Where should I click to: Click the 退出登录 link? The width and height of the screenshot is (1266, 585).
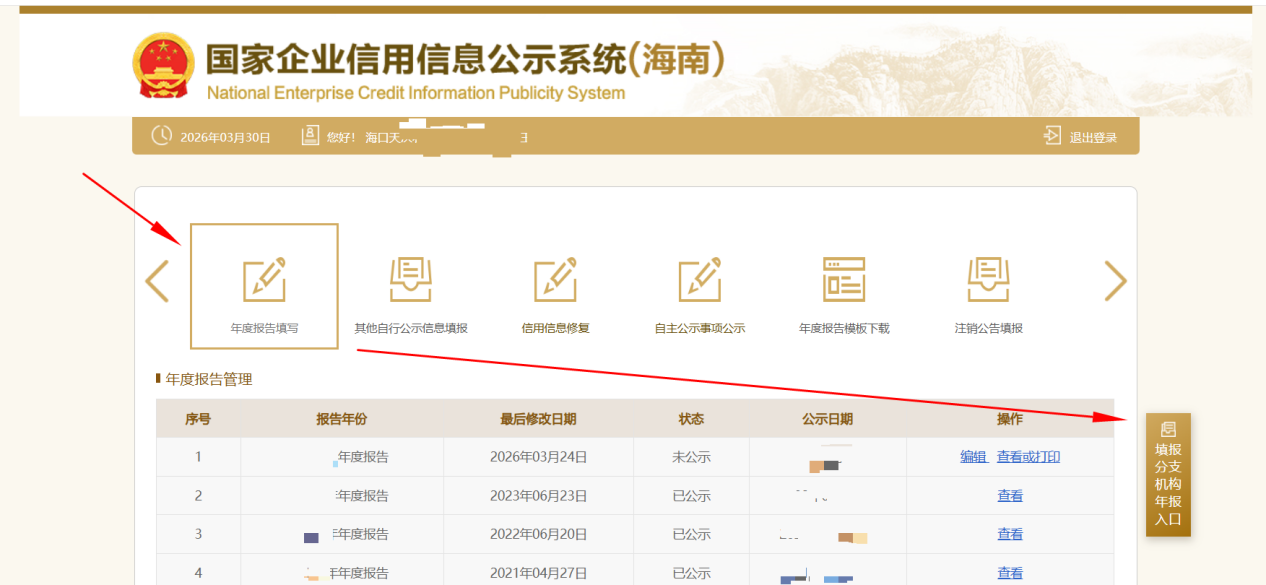pos(1093,138)
